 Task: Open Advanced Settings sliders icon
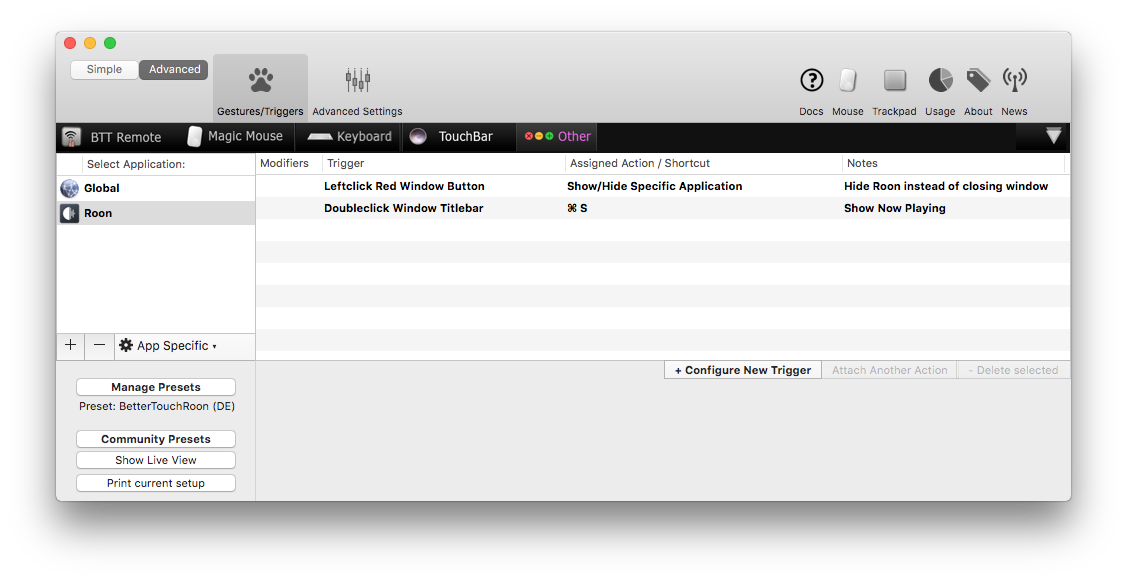357,80
